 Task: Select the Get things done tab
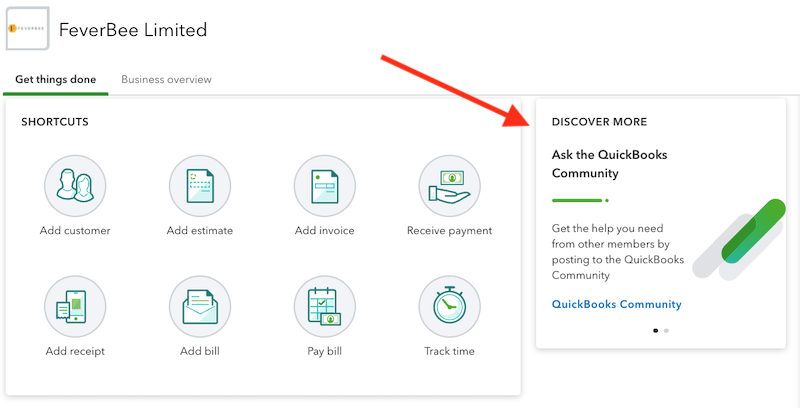(x=56, y=80)
